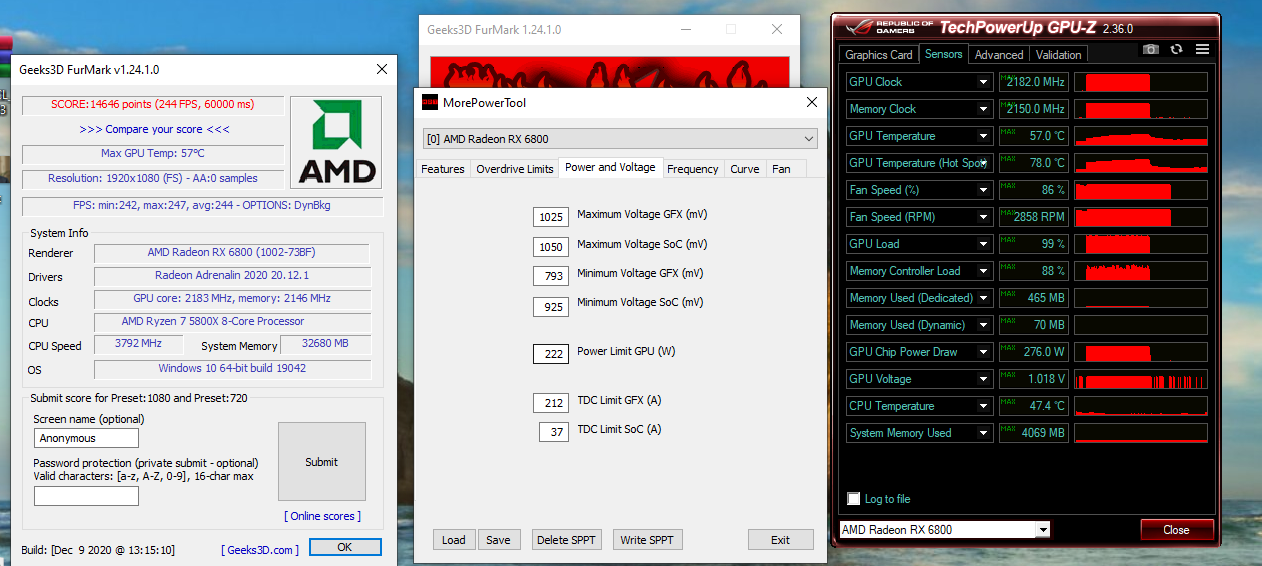
Task: Click the Screen name field with Anonymous
Action: coord(86,438)
